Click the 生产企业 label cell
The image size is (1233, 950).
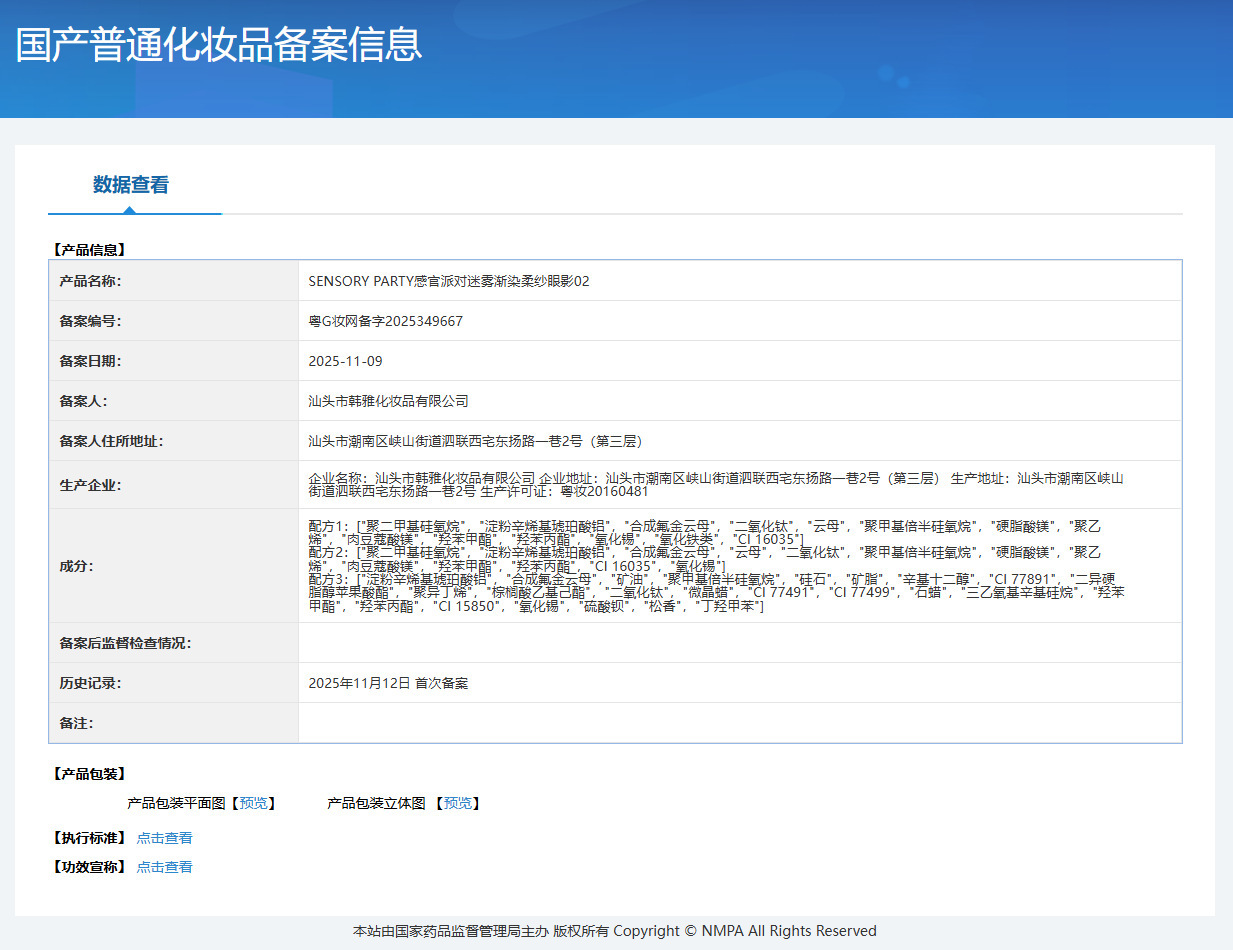pos(174,485)
